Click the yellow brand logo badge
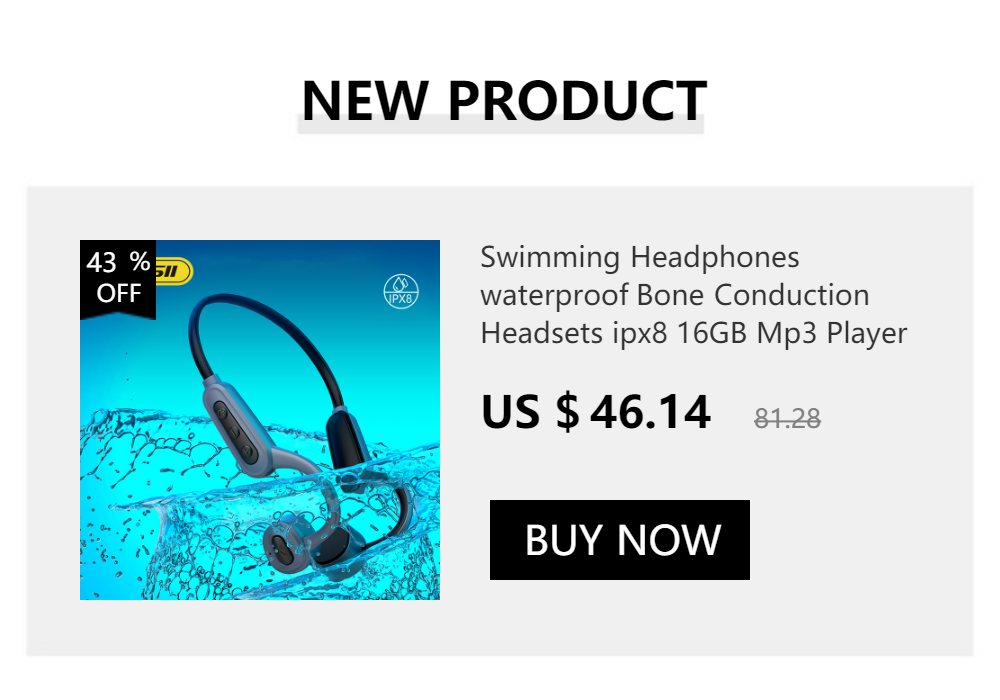The image size is (1000, 700). point(174,271)
